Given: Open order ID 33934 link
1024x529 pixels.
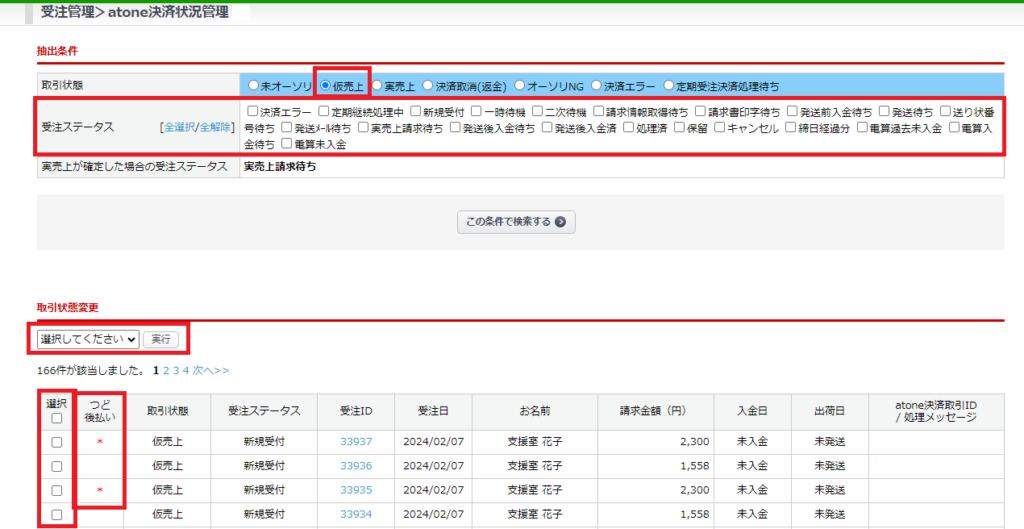Looking at the screenshot, I should coord(356,514).
